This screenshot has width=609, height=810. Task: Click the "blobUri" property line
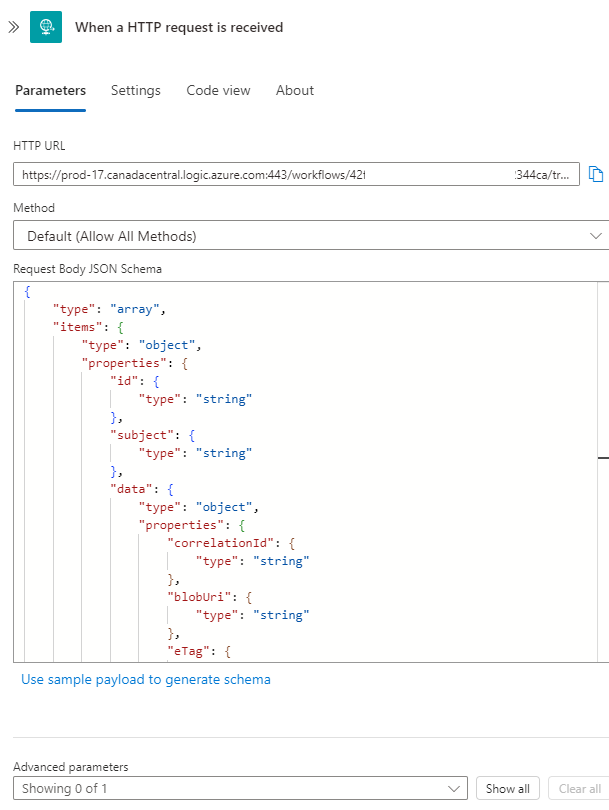point(209,597)
